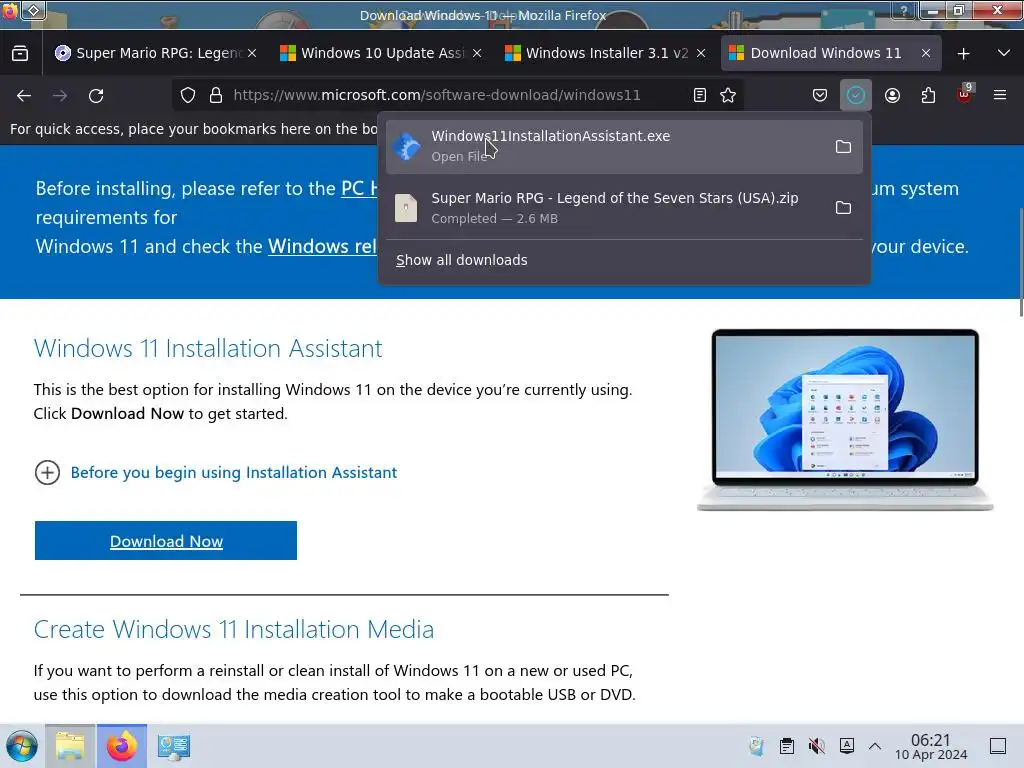Show site security padlock info

216,95
